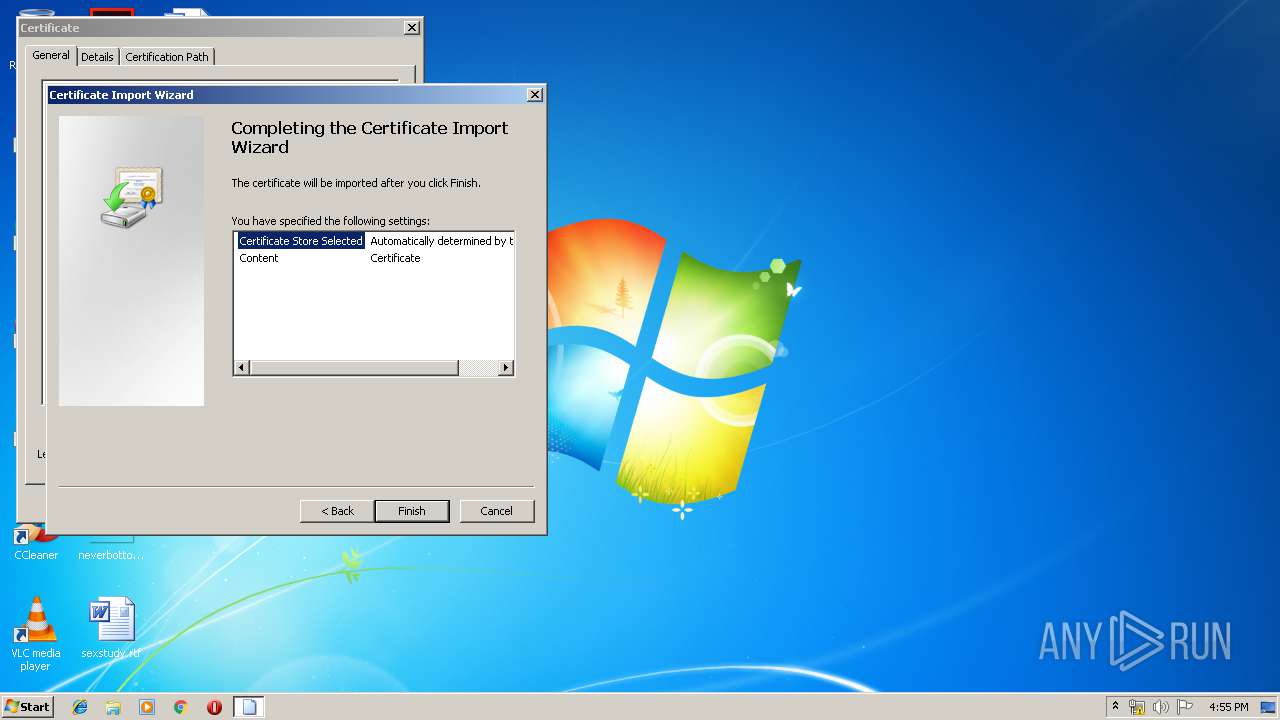Open Windows Media Player from the taskbar
This screenshot has width=1280, height=720.
tap(147, 707)
